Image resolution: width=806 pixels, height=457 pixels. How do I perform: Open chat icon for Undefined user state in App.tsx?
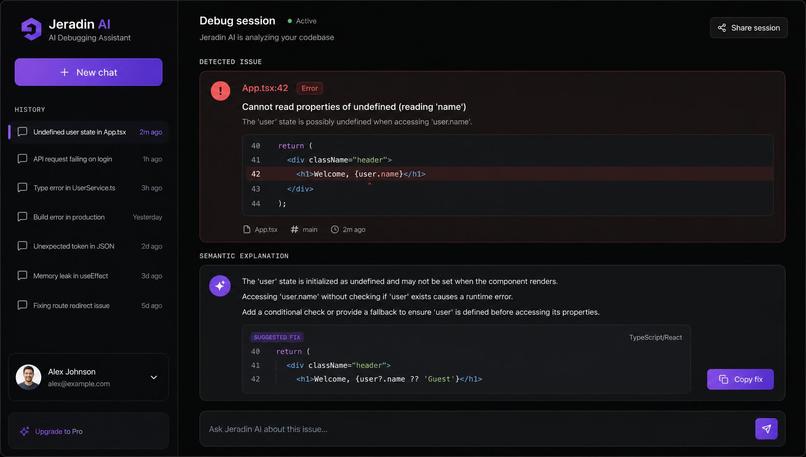point(22,132)
